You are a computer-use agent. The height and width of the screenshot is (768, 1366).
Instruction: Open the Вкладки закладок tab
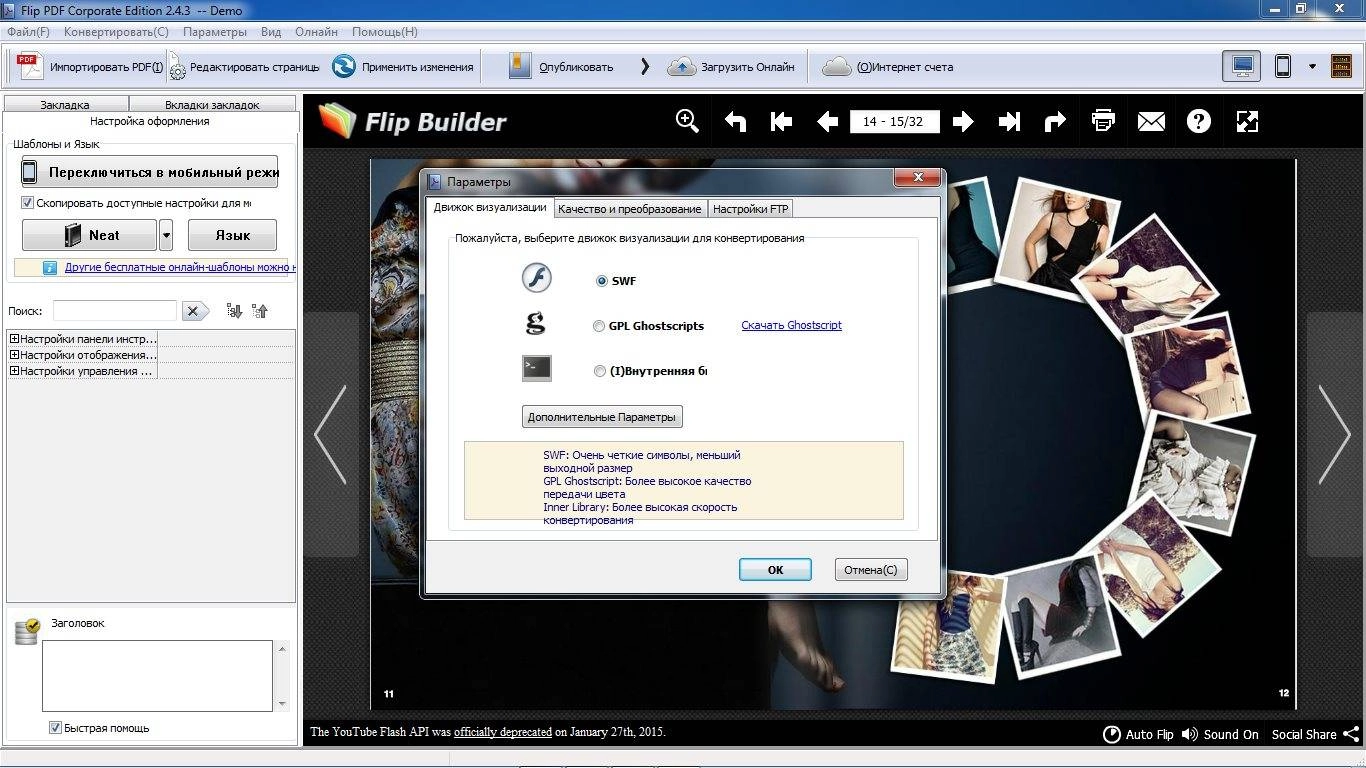pos(212,104)
